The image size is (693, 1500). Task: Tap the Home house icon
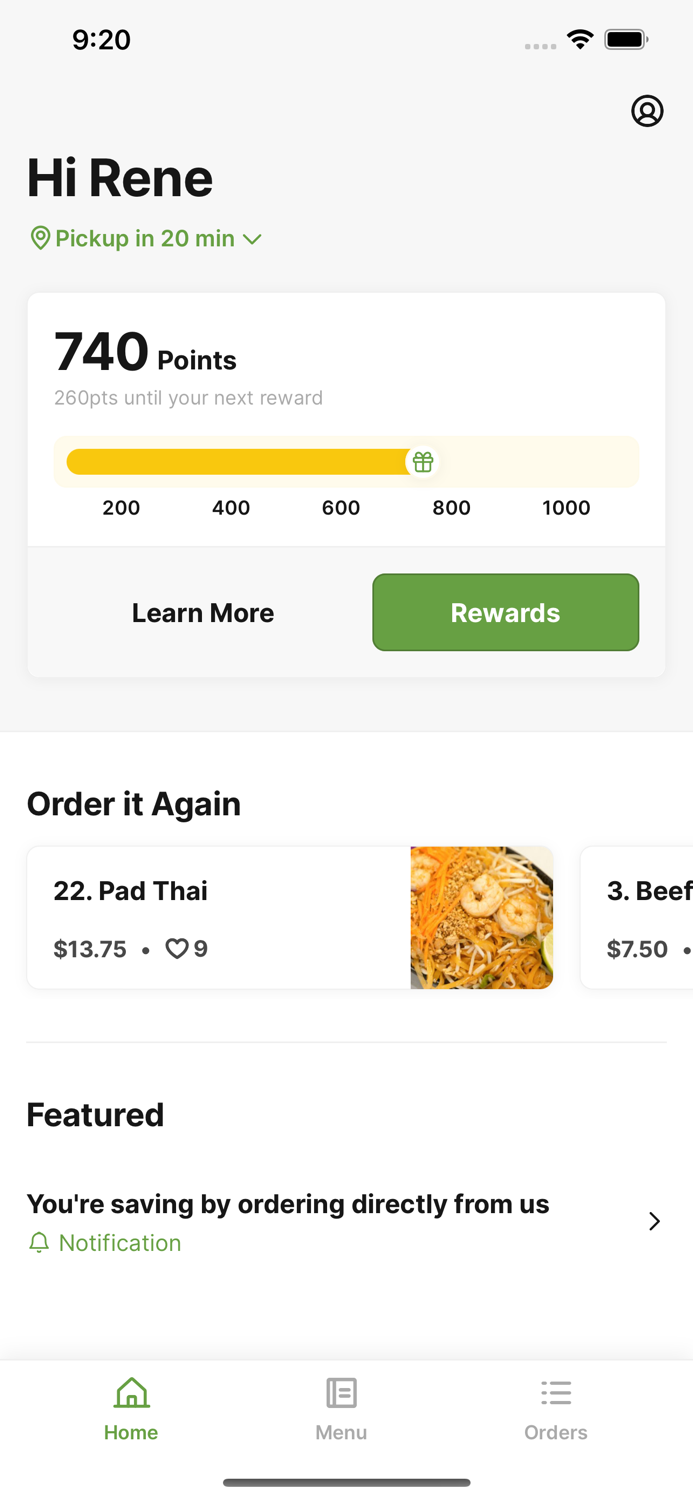[131, 1392]
